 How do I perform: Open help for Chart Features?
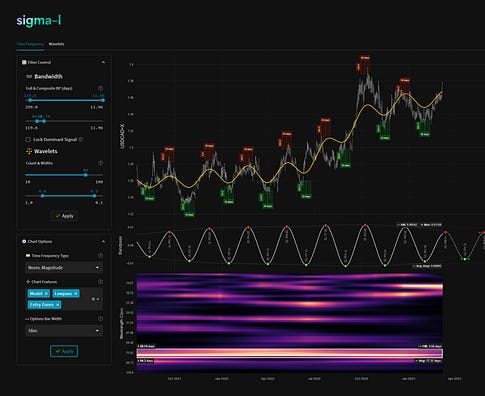(100, 282)
